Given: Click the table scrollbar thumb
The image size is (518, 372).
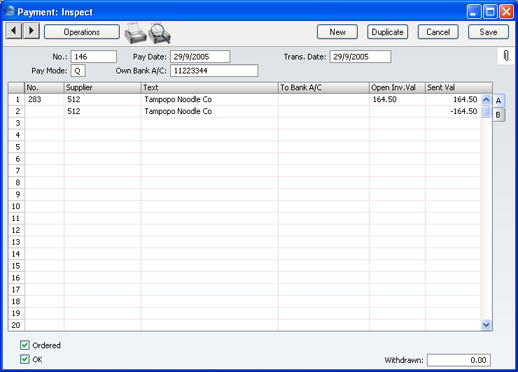Looking at the screenshot, I should [x=486, y=112].
